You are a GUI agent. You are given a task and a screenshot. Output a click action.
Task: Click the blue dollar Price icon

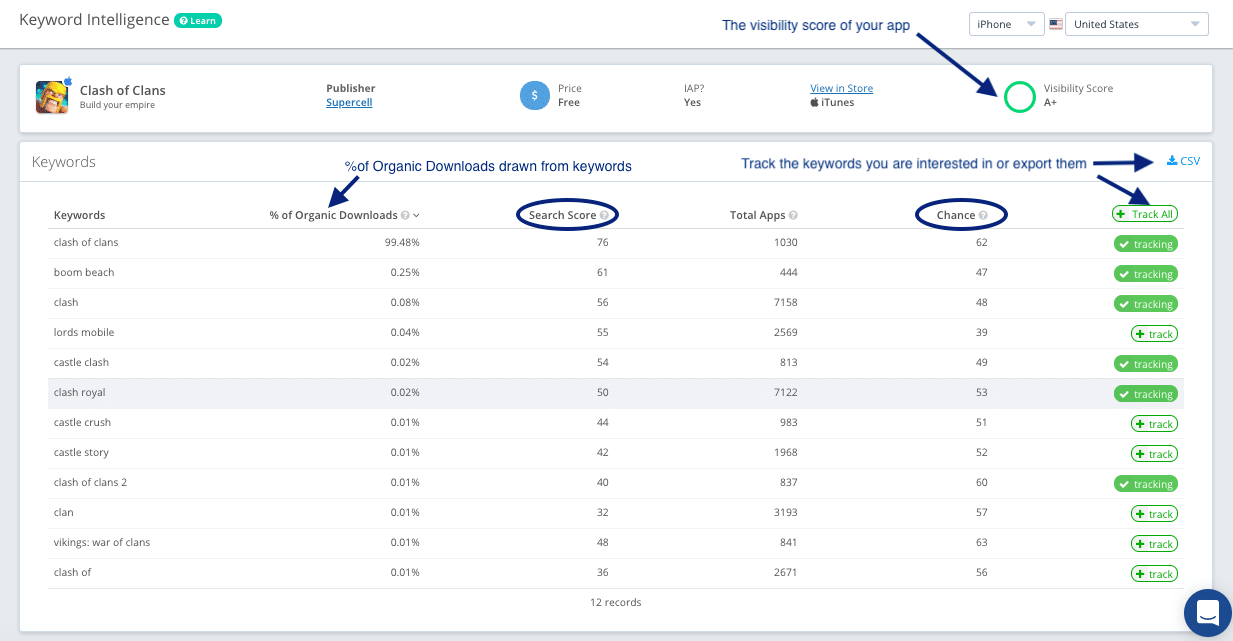535,95
